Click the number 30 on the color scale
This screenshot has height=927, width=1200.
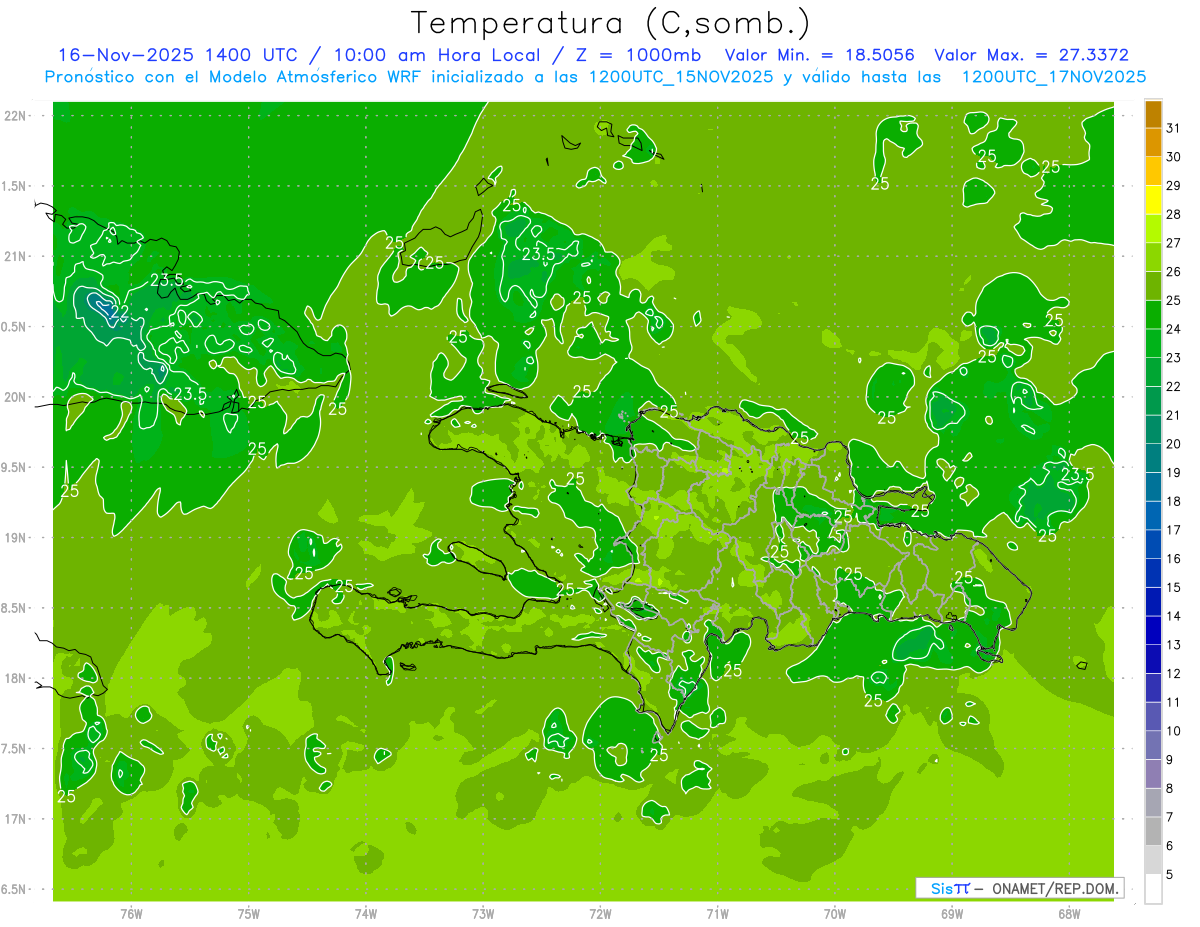tap(1174, 157)
